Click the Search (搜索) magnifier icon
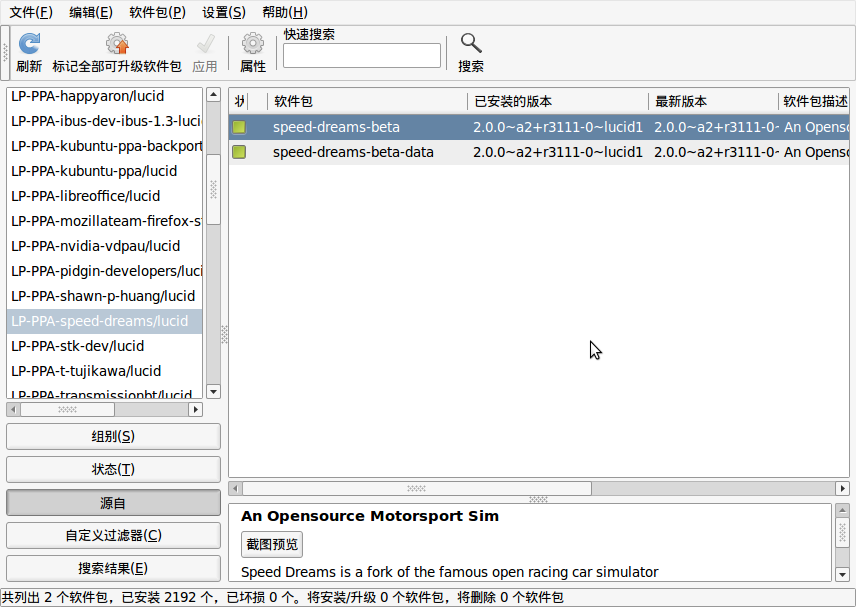Screen dimensions: 856x607 pos(471,43)
